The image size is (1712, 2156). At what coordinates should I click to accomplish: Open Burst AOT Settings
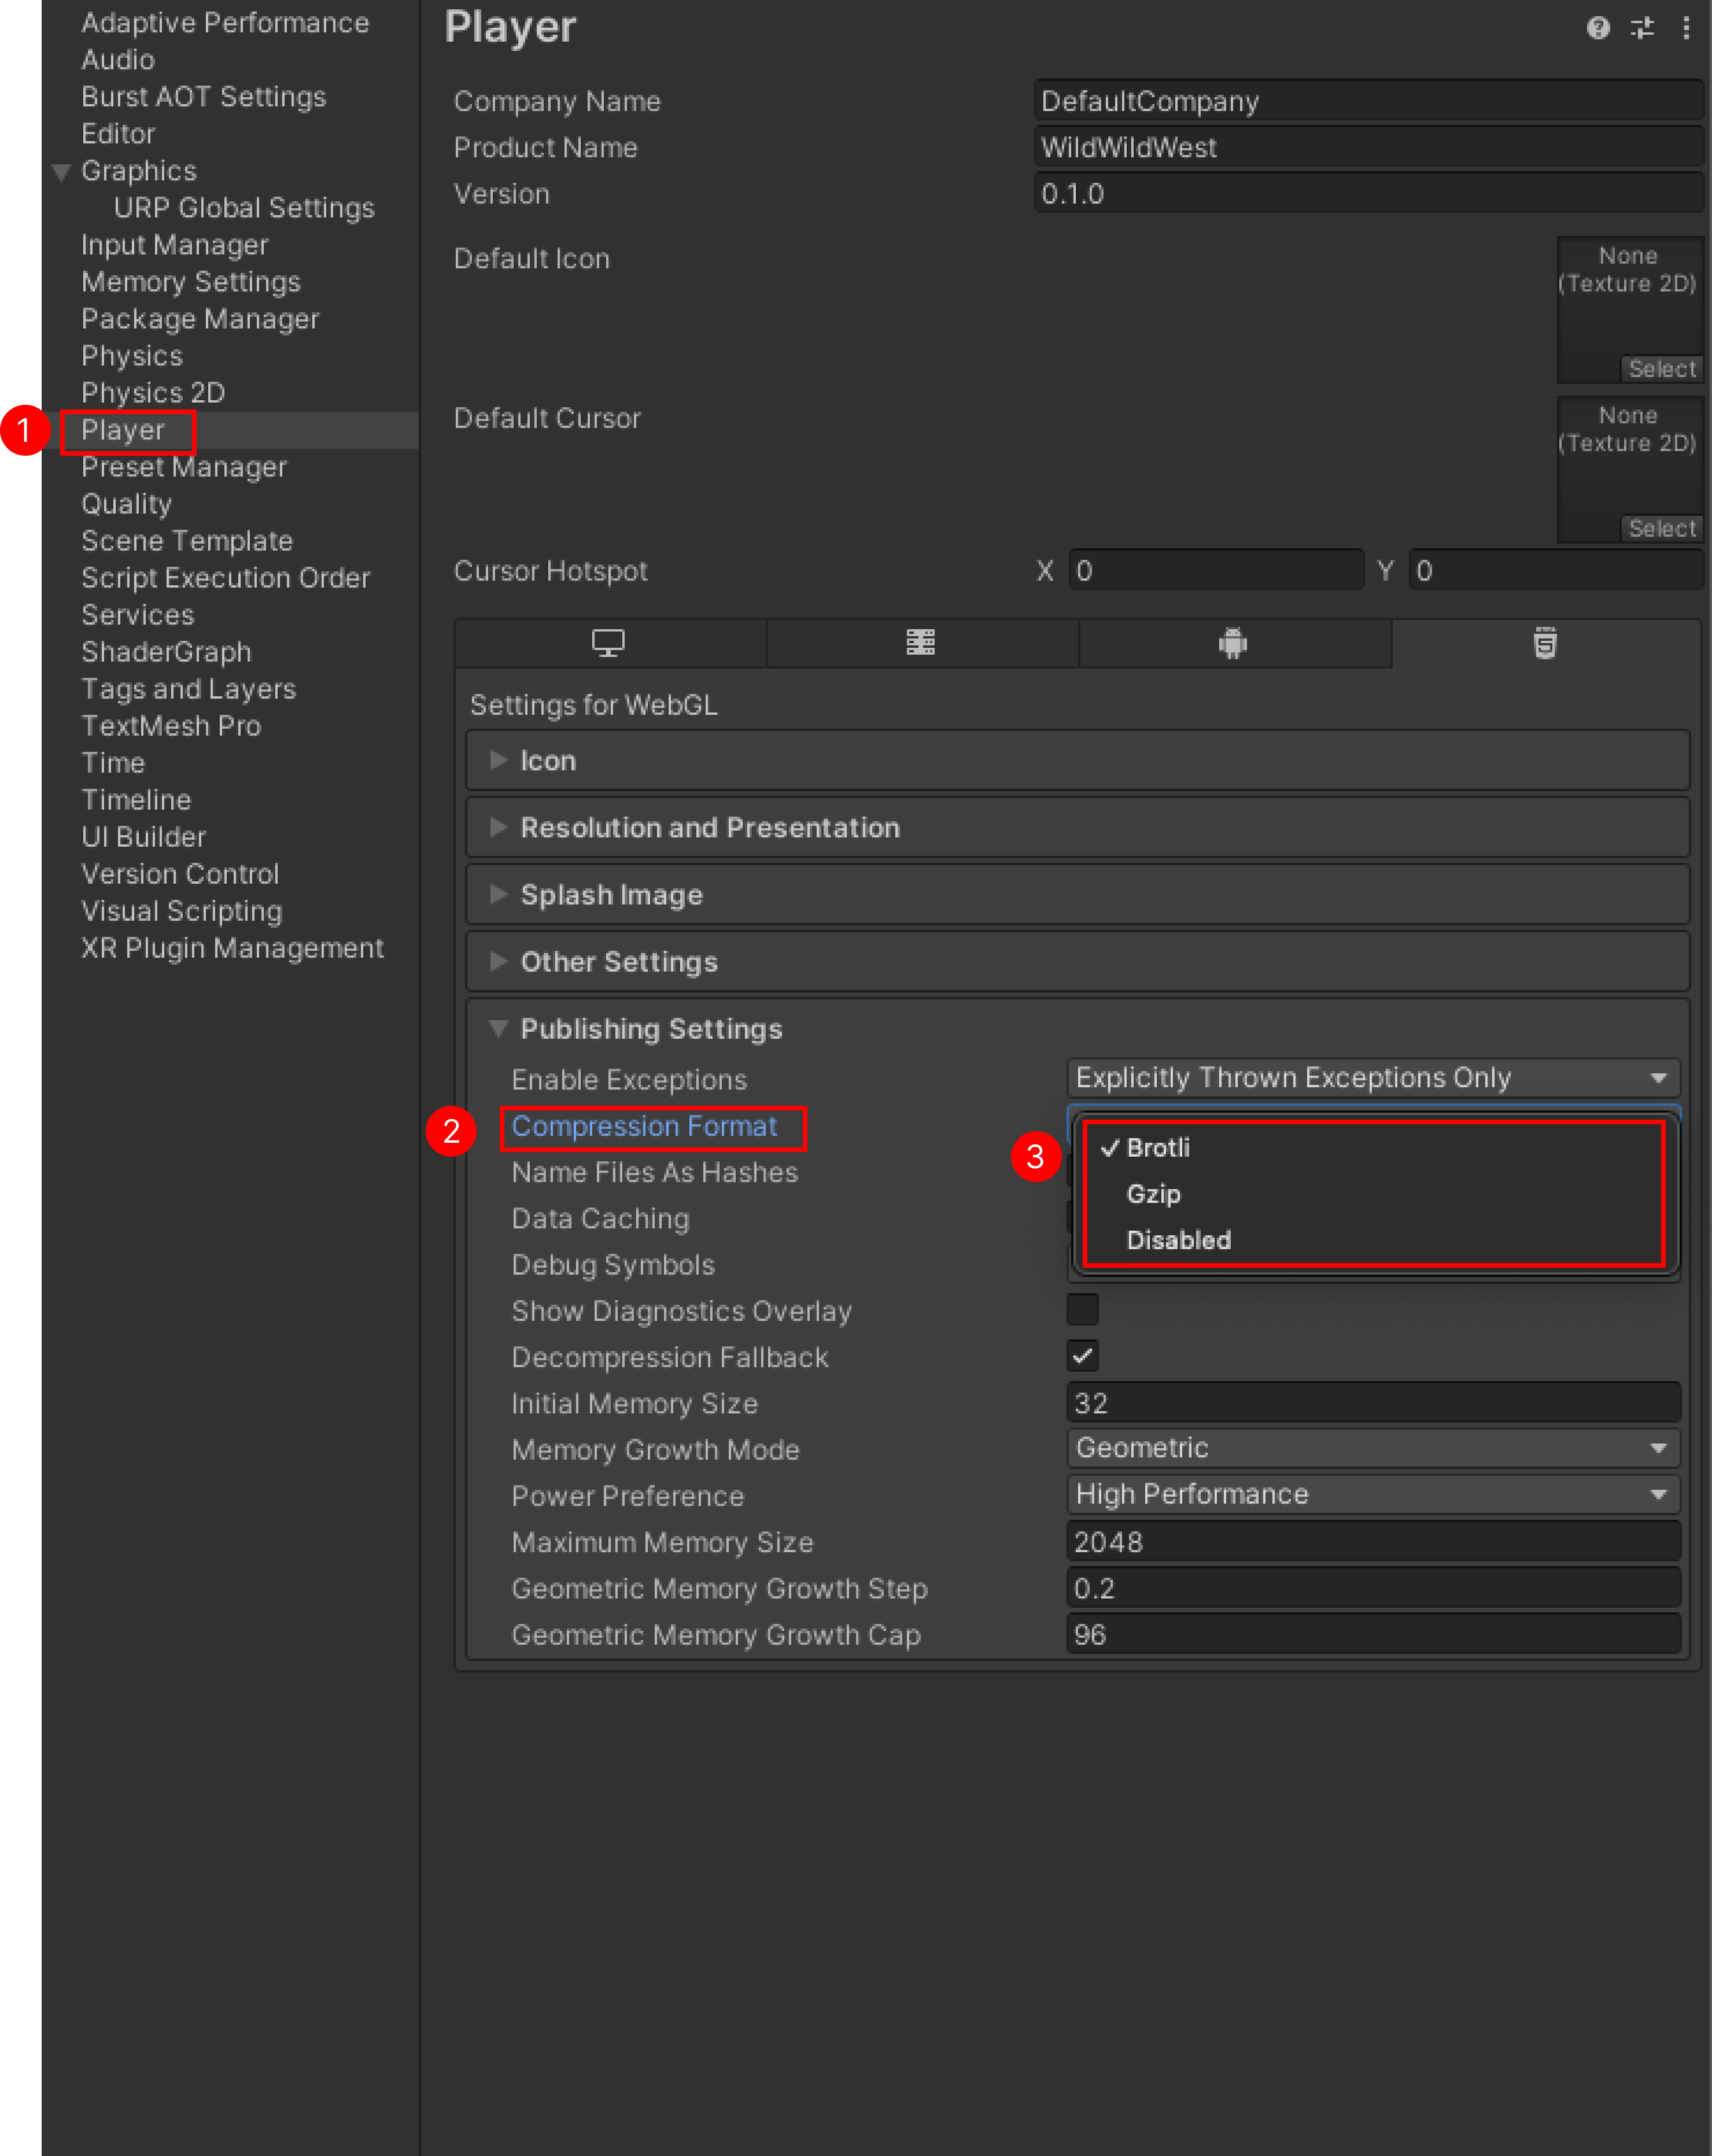(x=204, y=97)
